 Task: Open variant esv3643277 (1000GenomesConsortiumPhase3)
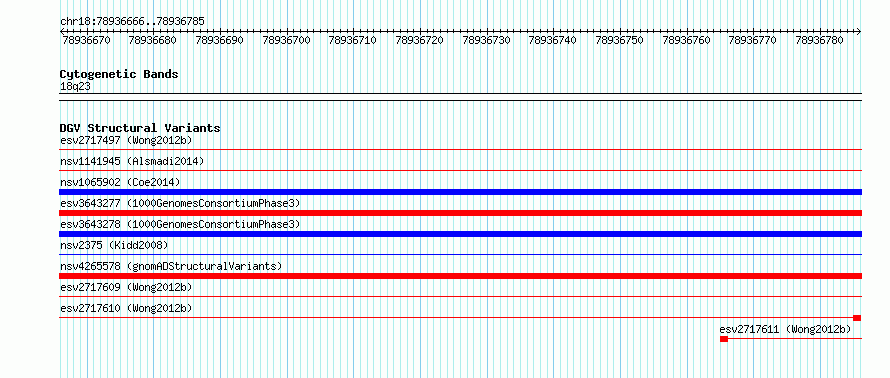[180, 203]
